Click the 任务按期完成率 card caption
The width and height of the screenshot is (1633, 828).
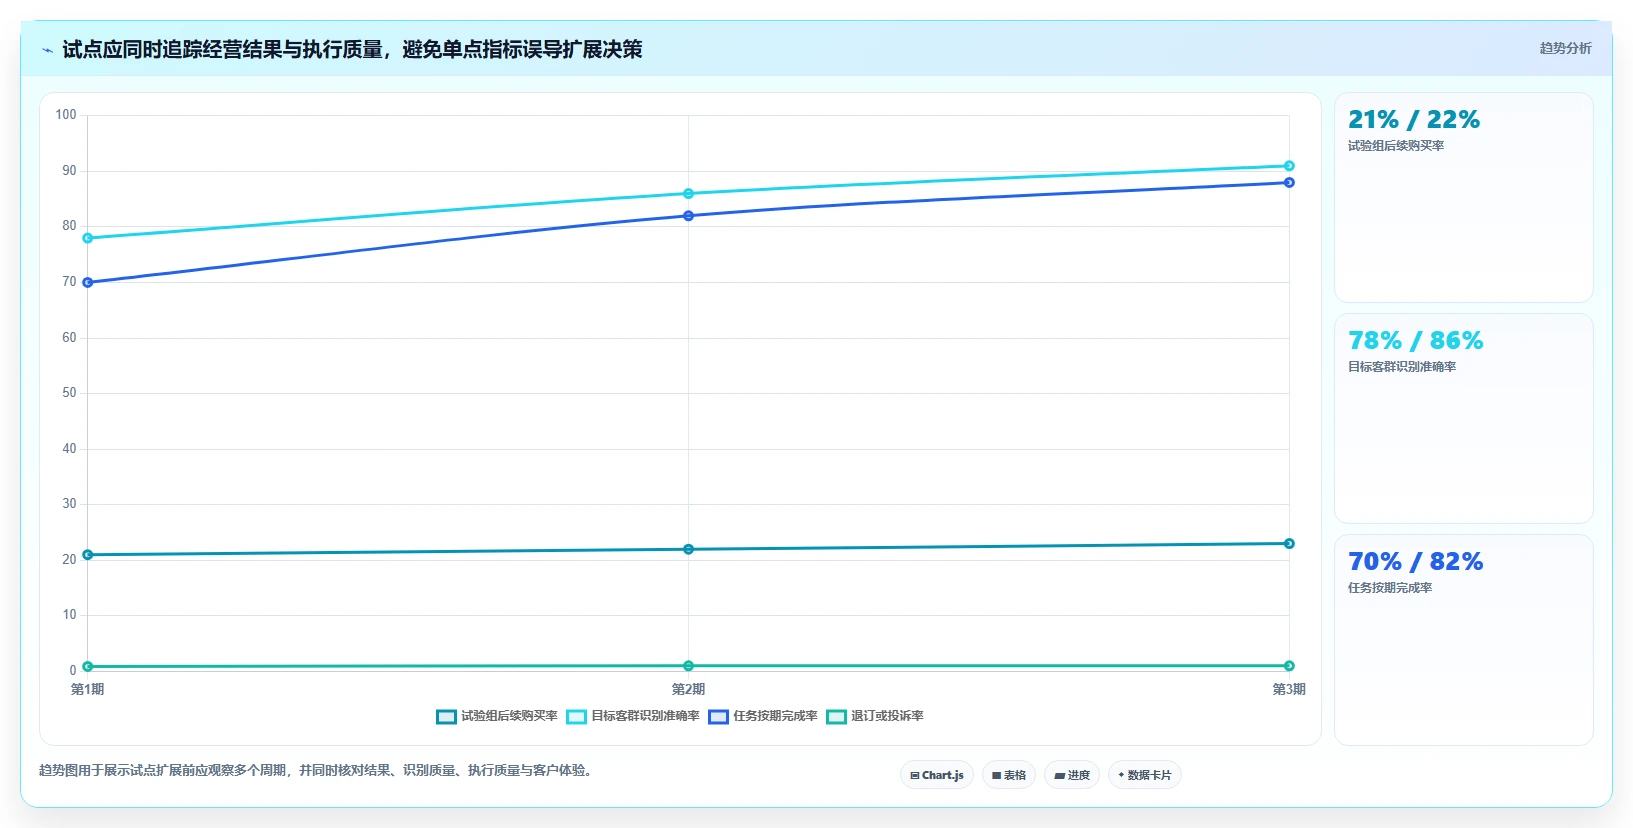(1390, 588)
